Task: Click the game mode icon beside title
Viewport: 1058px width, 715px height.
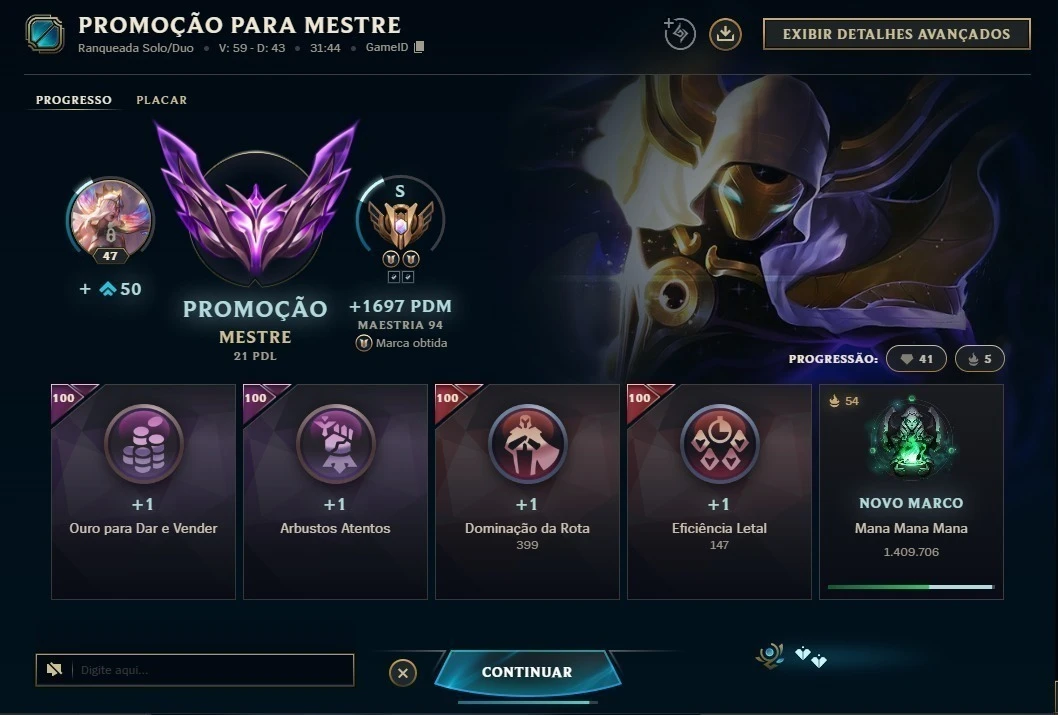Action: pyautogui.click(x=45, y=34)
